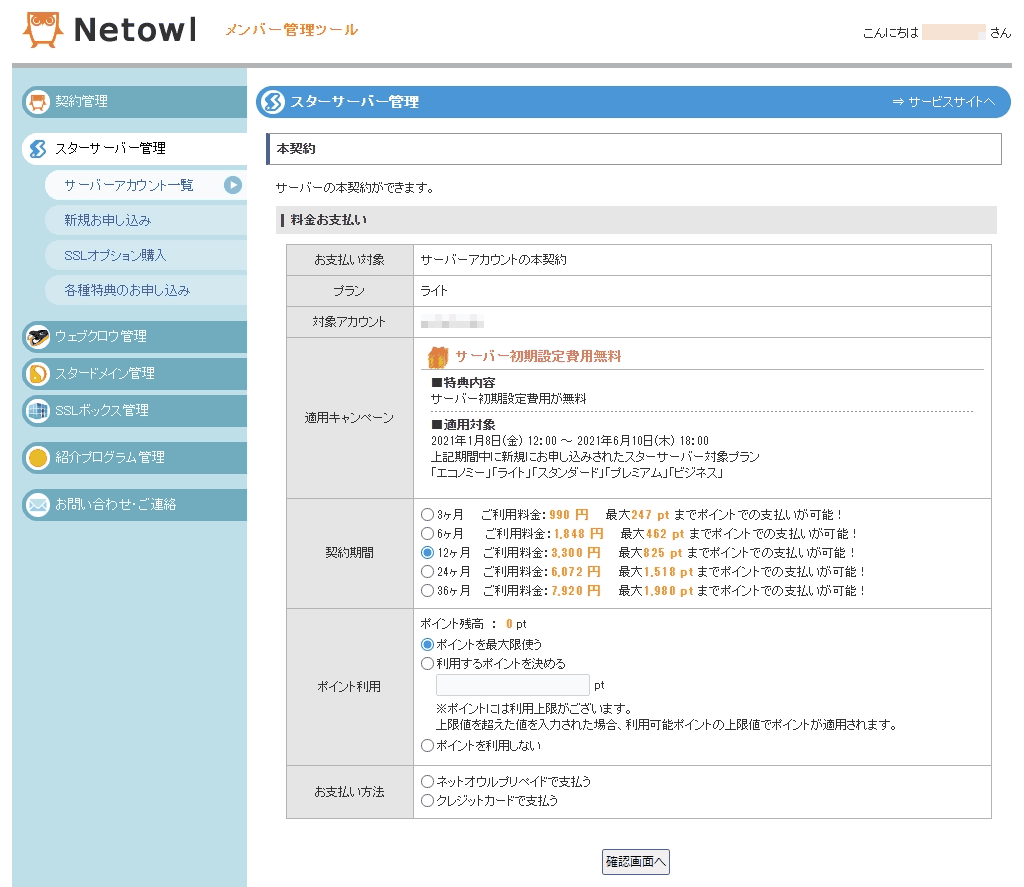Click the Netowl brand name text
The height and width of the screenshot is (887, 1024).
coord(135,30)
